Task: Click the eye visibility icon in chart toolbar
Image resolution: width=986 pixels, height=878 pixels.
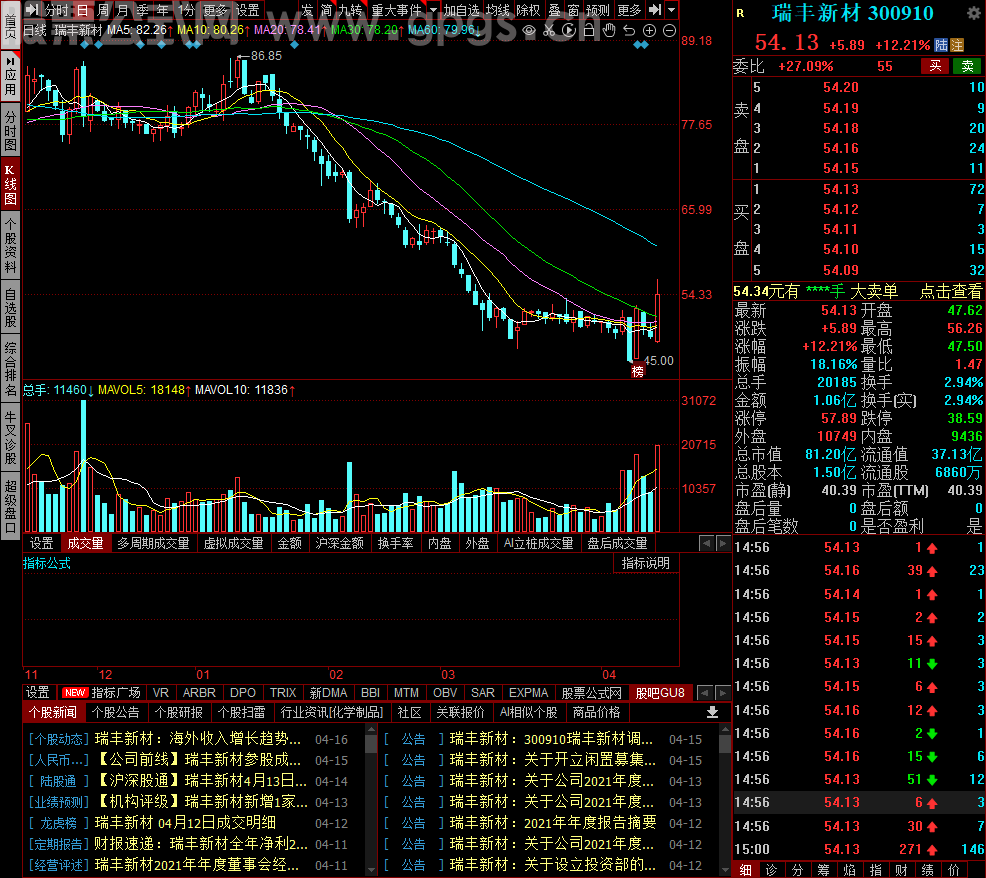Action: coord(529,30)
